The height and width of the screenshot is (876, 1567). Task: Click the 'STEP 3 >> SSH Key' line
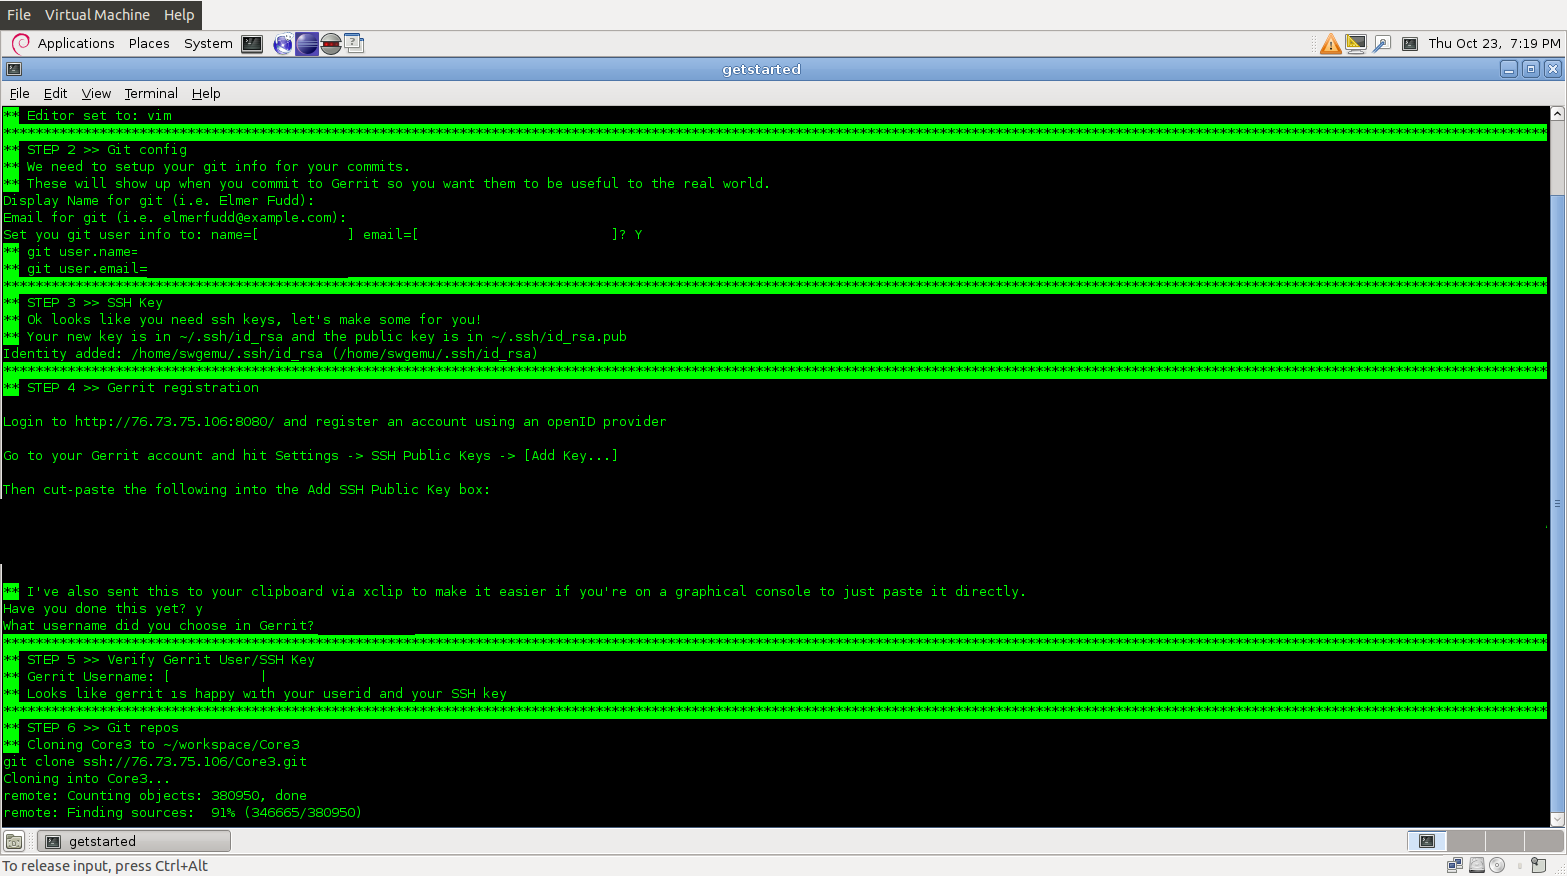tap(95, 302)
